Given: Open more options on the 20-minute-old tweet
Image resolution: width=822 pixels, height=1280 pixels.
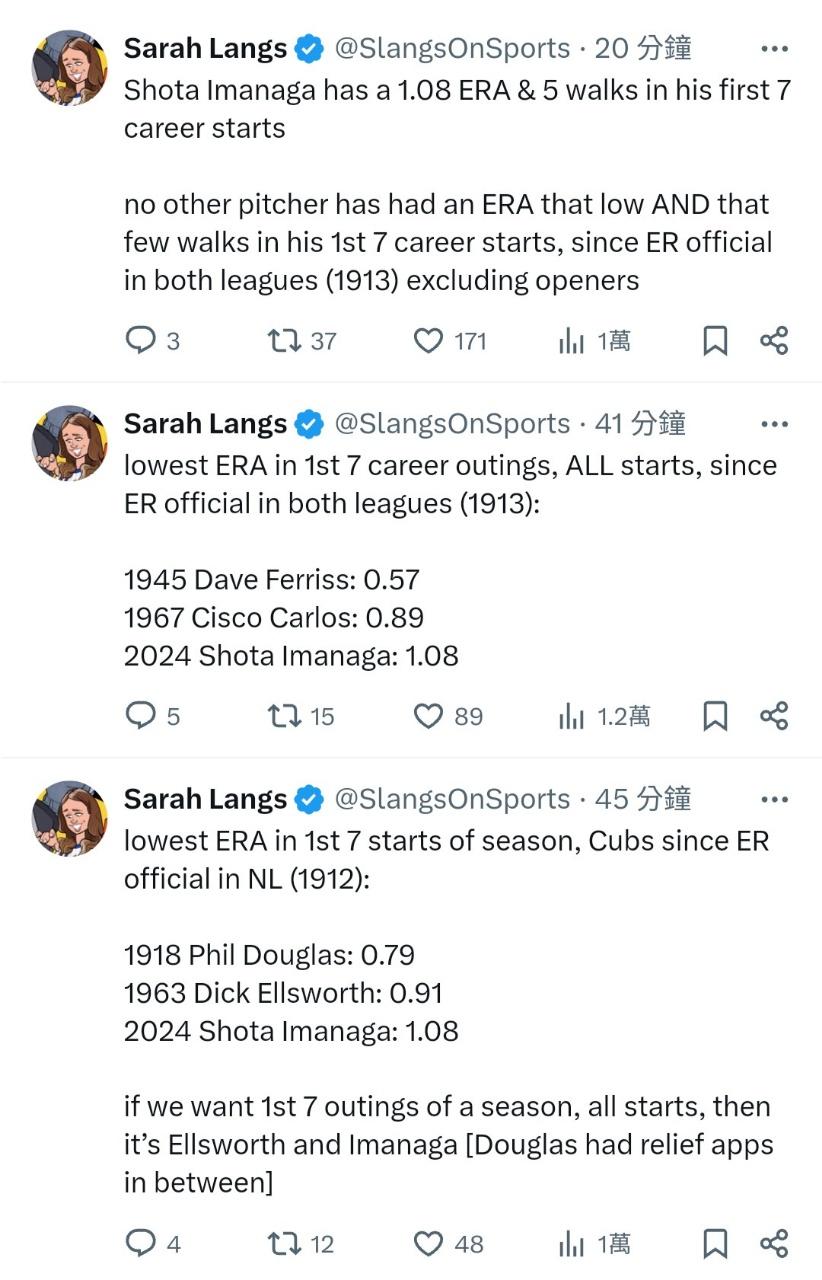Looking at the screenshot, I should point(774,48).
